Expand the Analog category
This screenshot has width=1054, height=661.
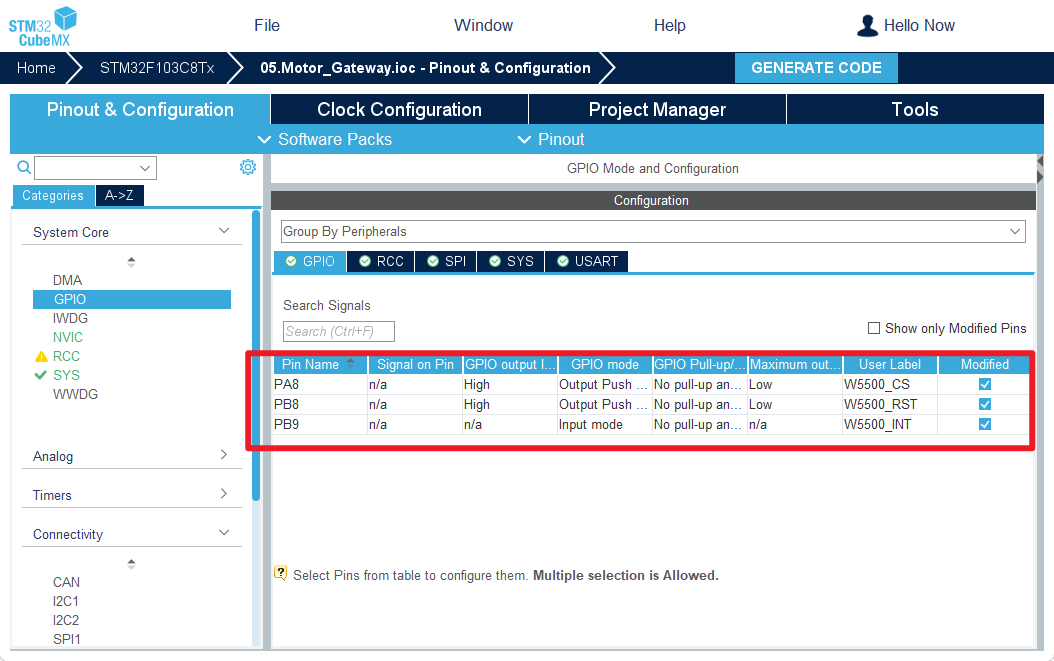pos(131,456)
